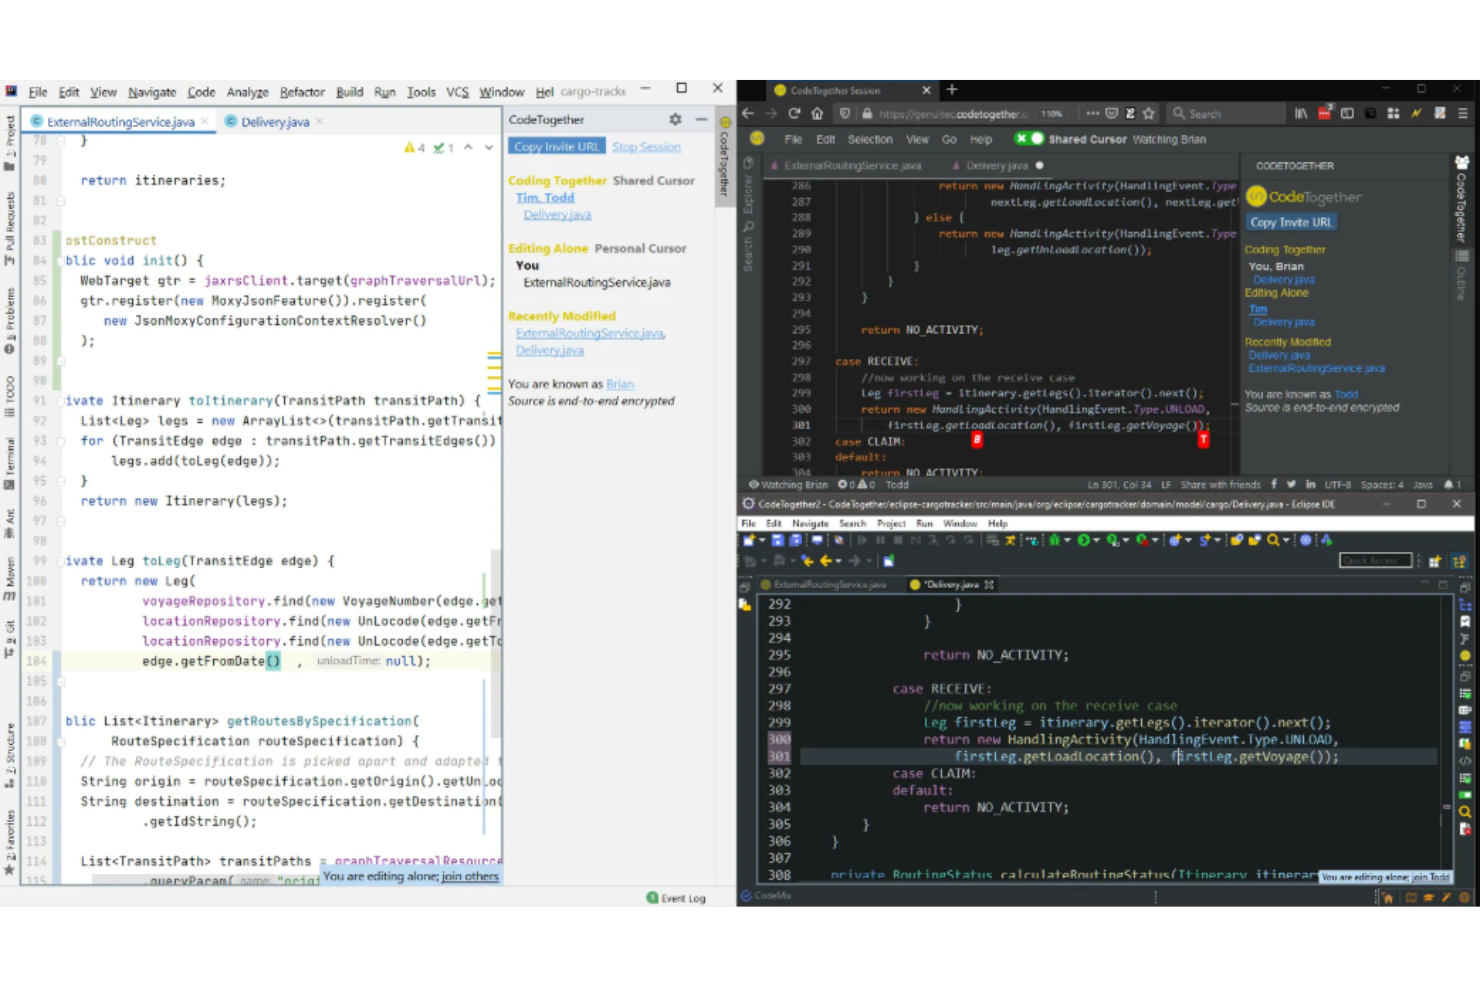1480x987 pixels.
Task: Open the Navigate menu in IntelliJ
Action: (152, 92)
